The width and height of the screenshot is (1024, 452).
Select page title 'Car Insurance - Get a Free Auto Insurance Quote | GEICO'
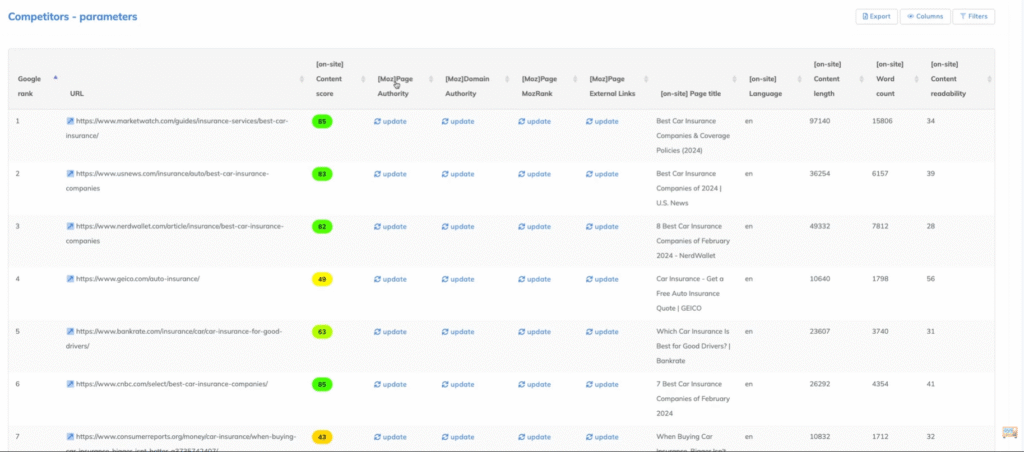click(x=690, y=293)
